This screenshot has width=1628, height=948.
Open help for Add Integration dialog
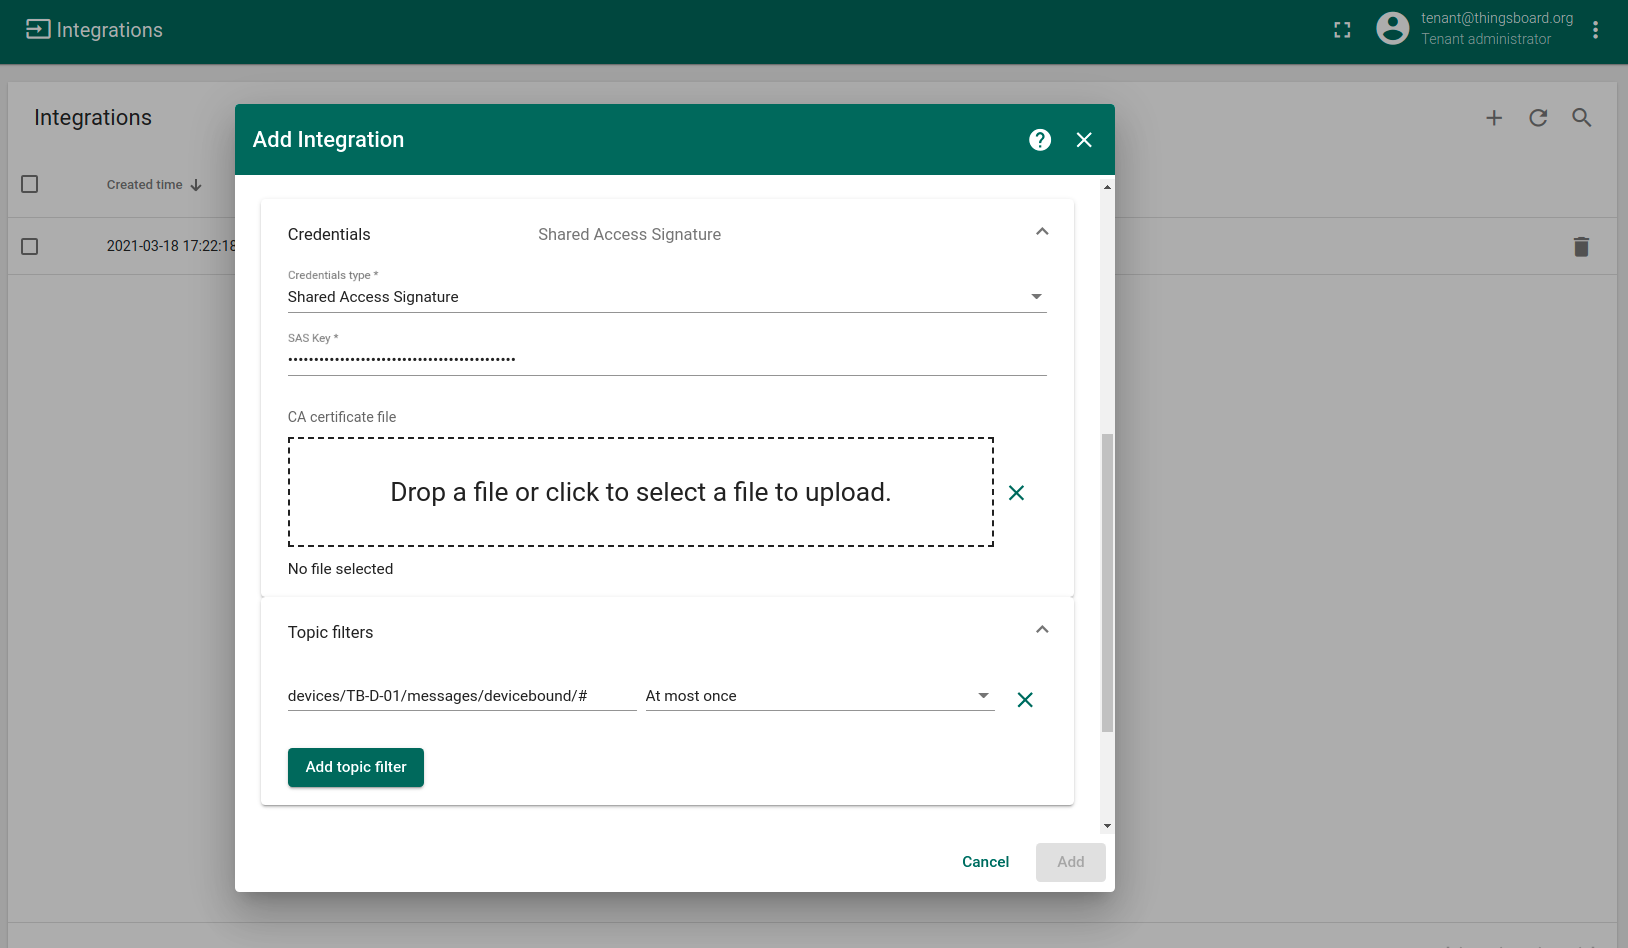[1040, 140]
